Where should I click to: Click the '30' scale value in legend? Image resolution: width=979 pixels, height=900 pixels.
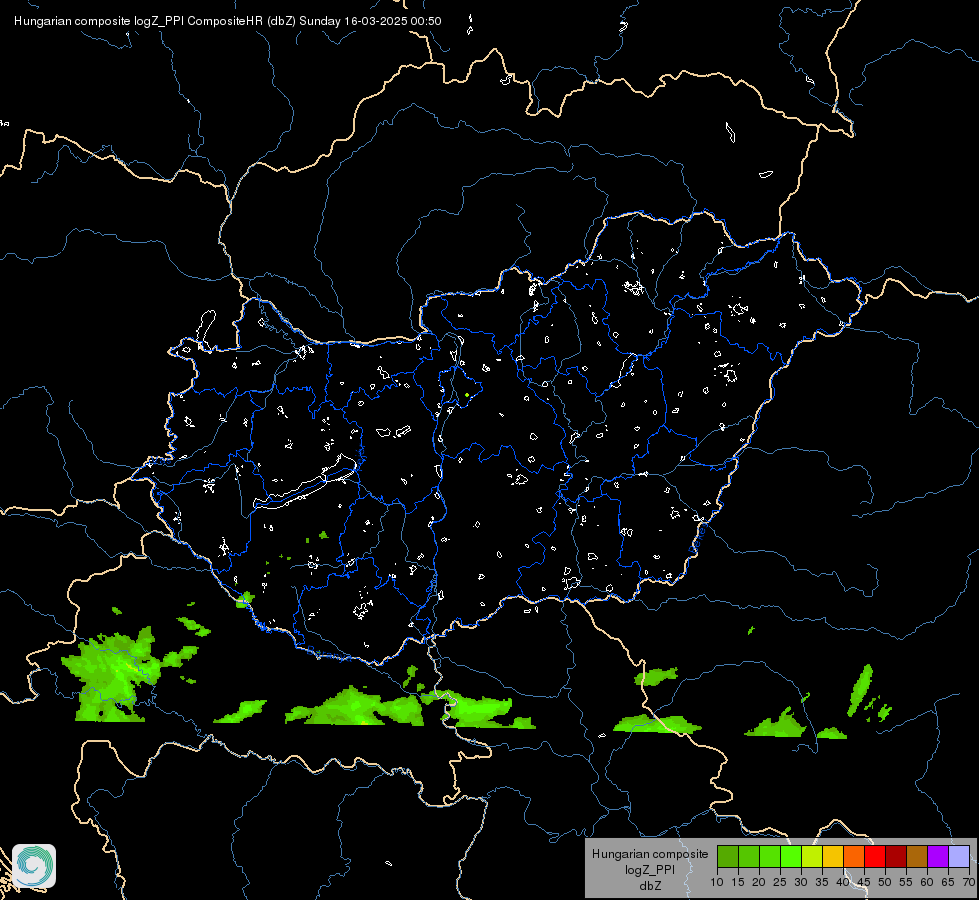(801, 882)
